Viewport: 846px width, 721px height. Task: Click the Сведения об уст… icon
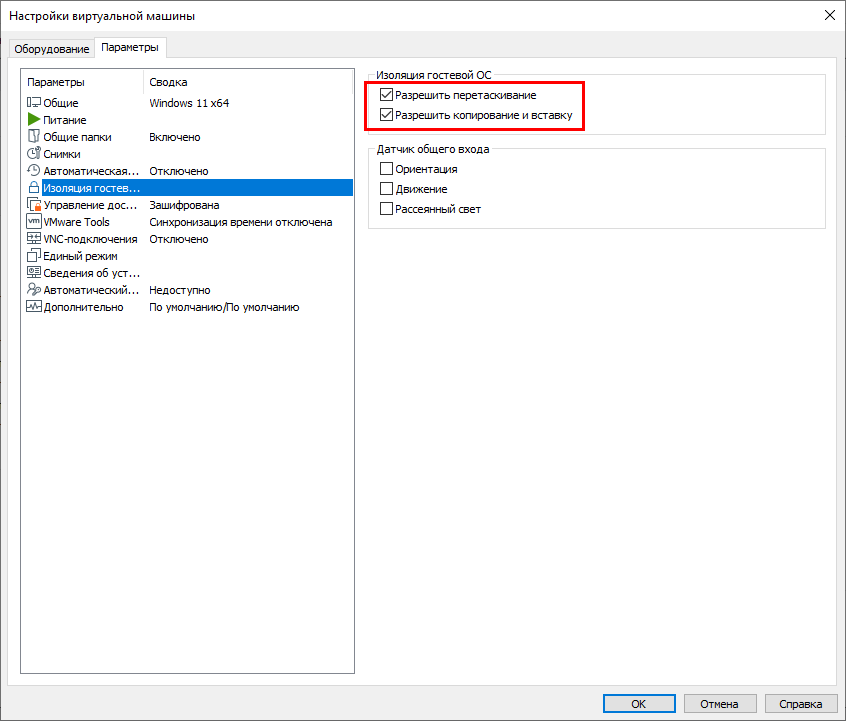[33, 273]
